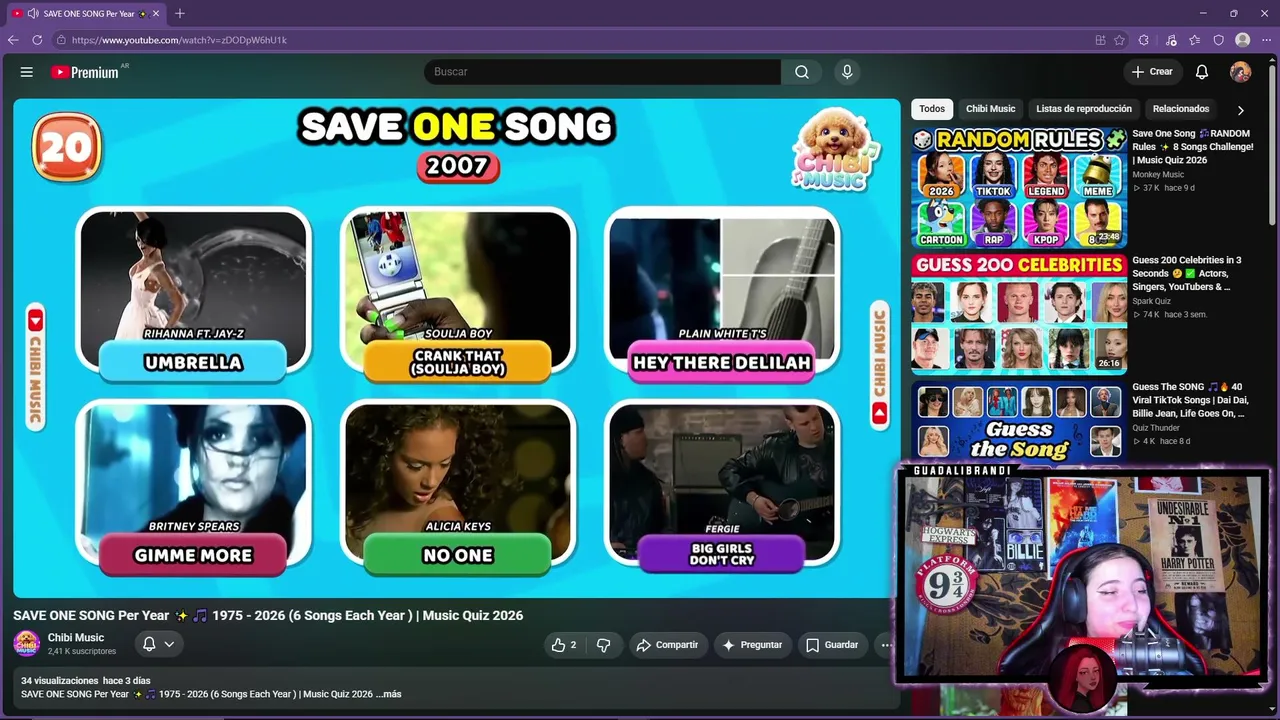Reload the page
This screenshot has height=720, width=1280.
coord(37,40)
